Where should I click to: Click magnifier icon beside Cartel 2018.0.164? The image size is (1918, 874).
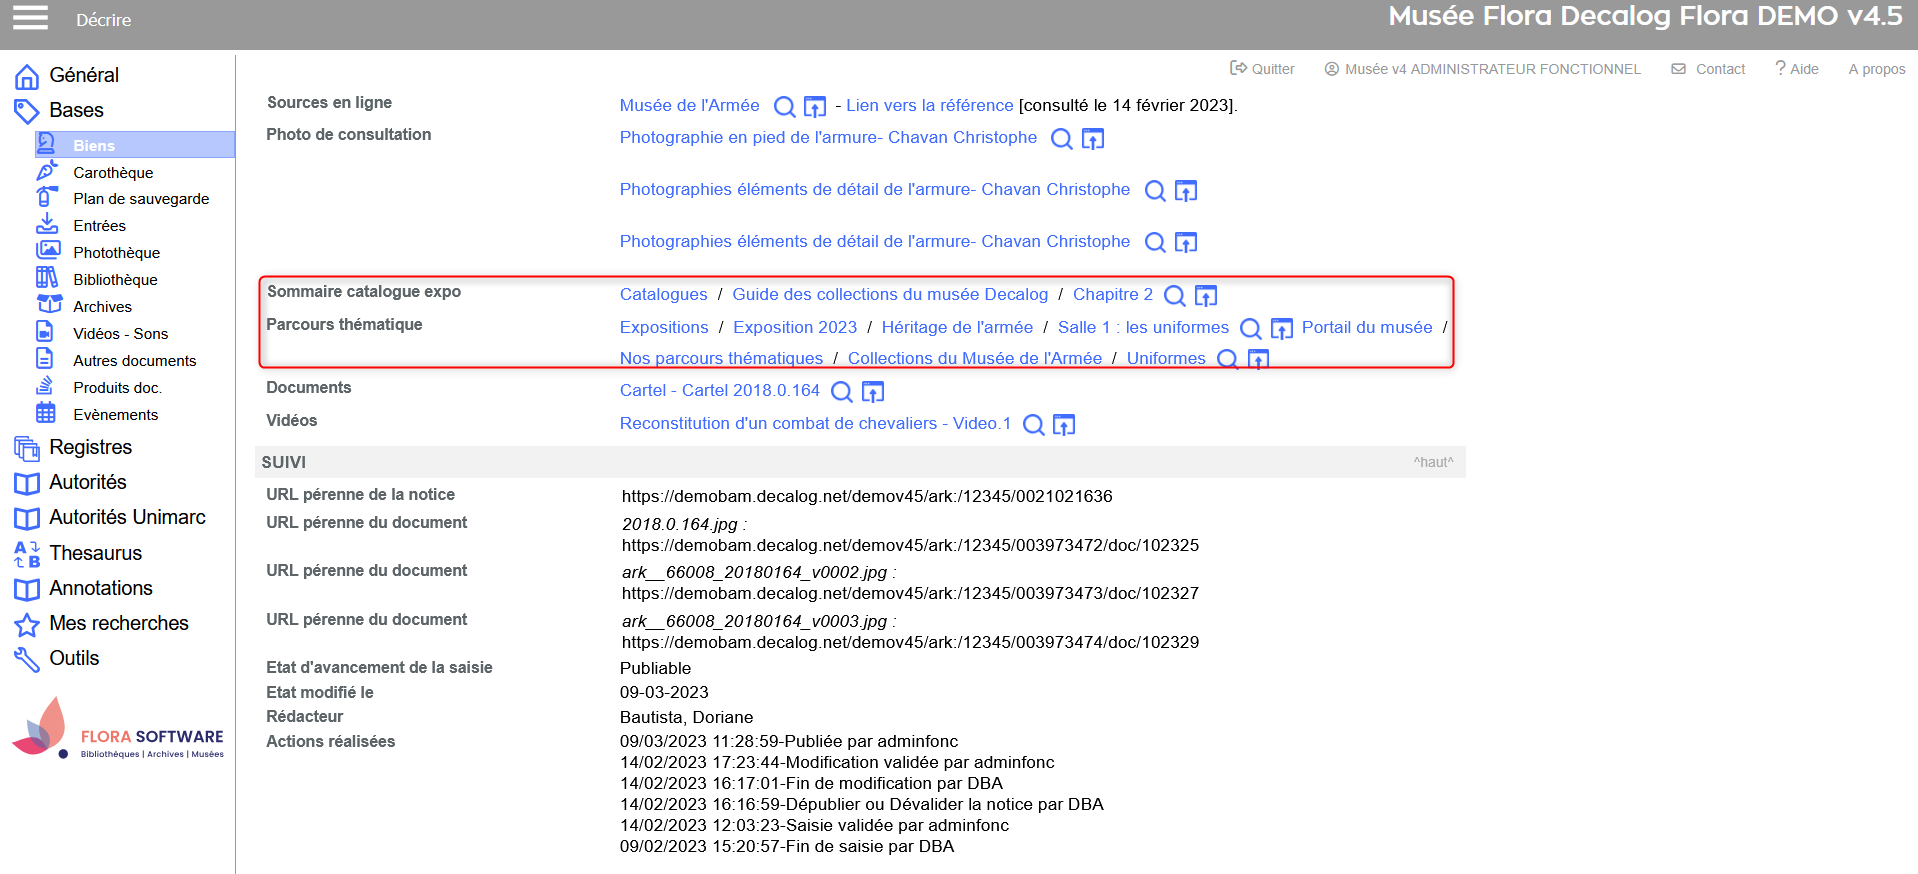[842, 392]
